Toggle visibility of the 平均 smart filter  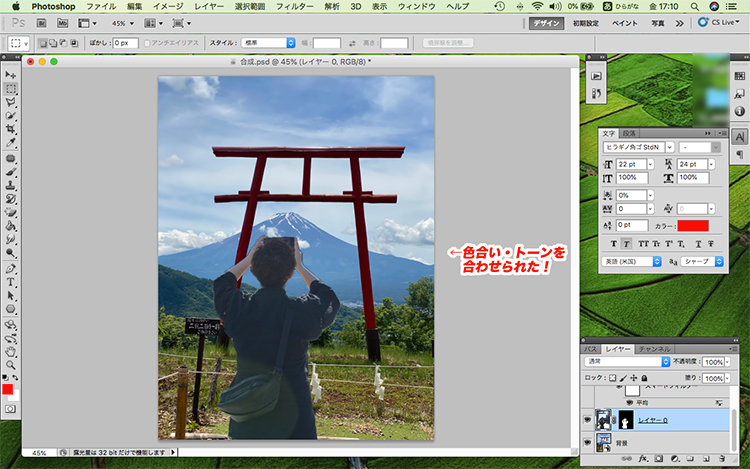click(x=629, y=403)
